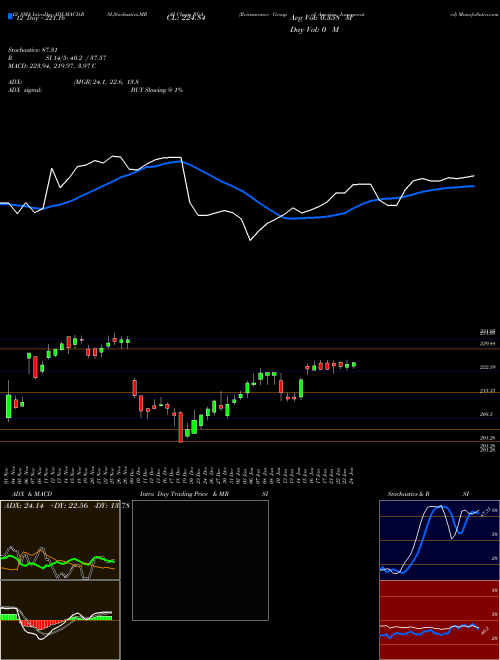Click the 'CL: 224.84' closing price text
500x660 pixels.
pyautogui.click(x=186, y=18)
